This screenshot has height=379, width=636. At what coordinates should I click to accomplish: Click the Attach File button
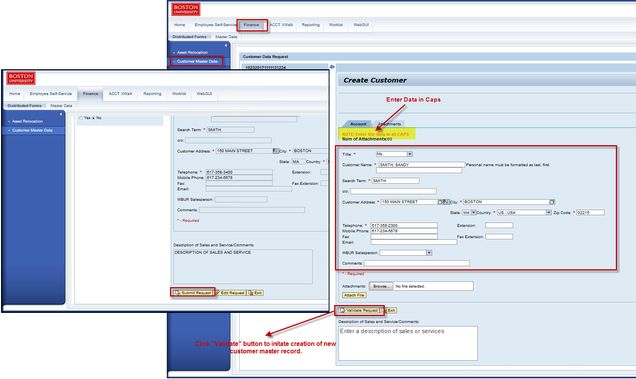(355, 295)
